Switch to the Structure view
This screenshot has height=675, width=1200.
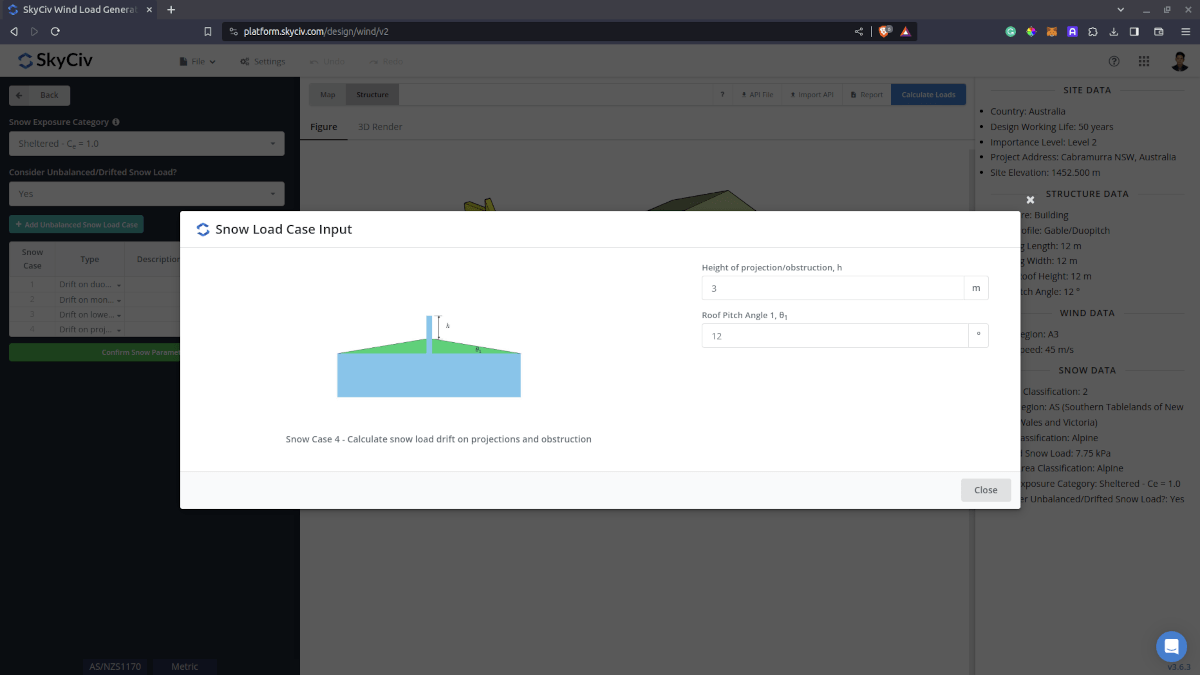(x=372, y=95)
